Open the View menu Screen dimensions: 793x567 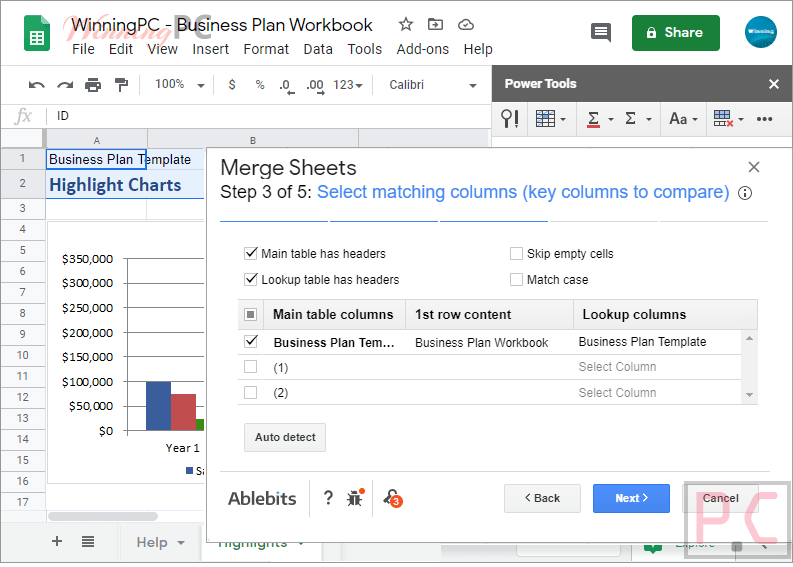162,50
